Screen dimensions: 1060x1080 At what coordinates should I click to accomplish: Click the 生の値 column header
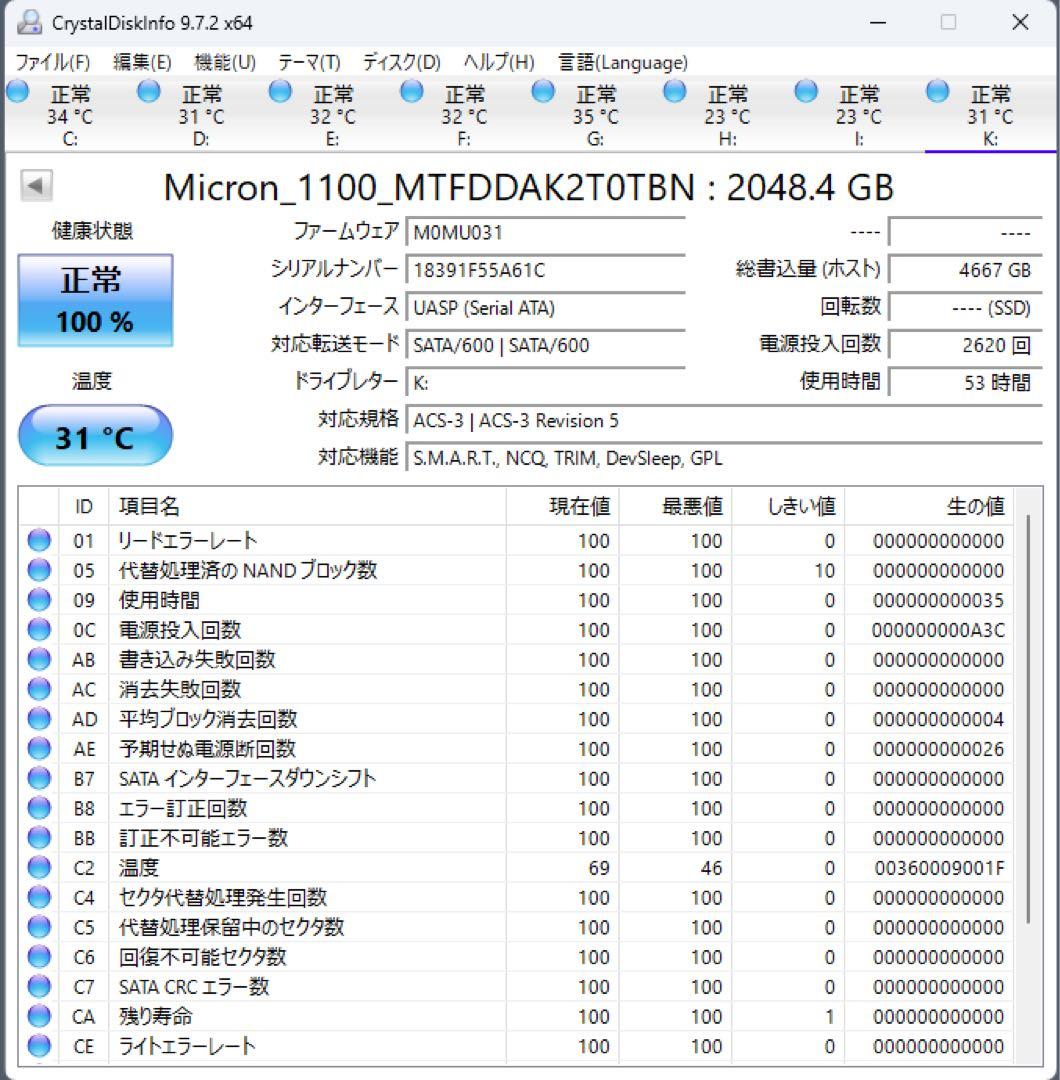click(928, 507)
